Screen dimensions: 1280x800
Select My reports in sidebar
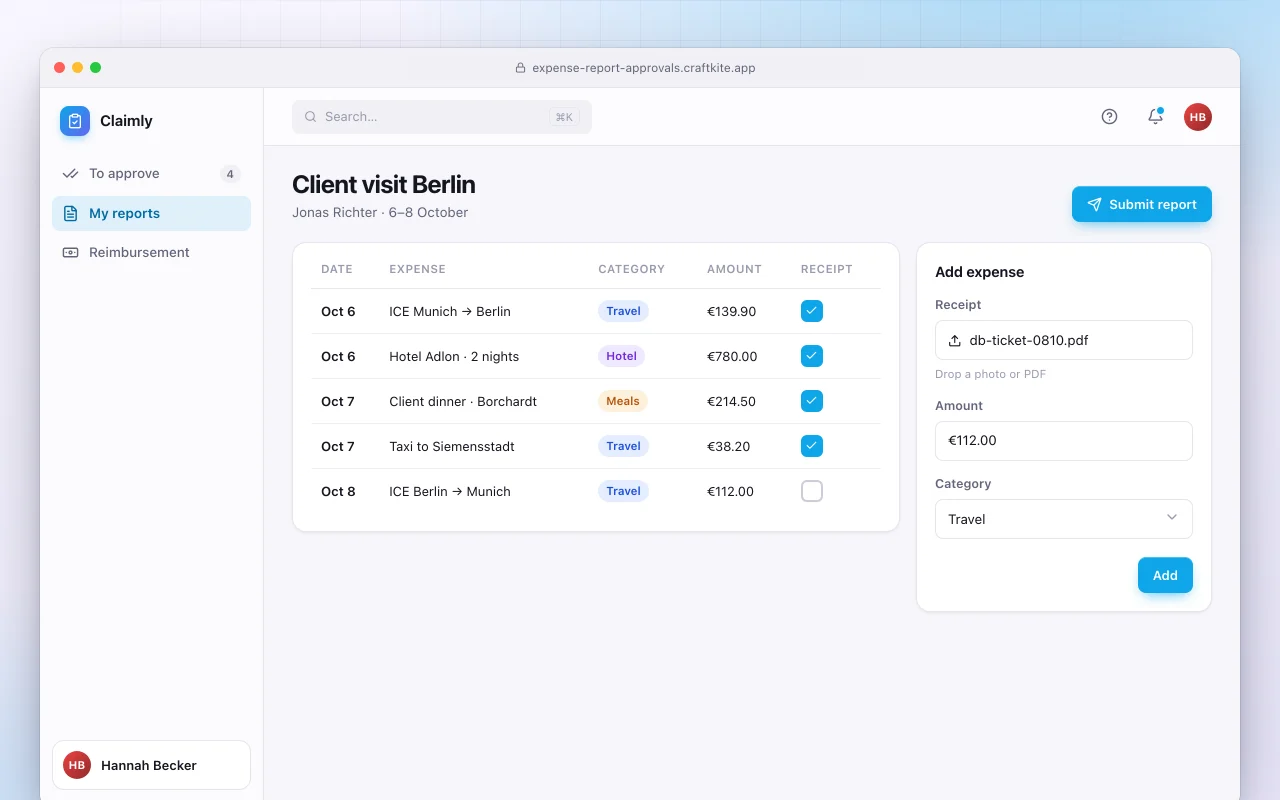coord(151,213)
